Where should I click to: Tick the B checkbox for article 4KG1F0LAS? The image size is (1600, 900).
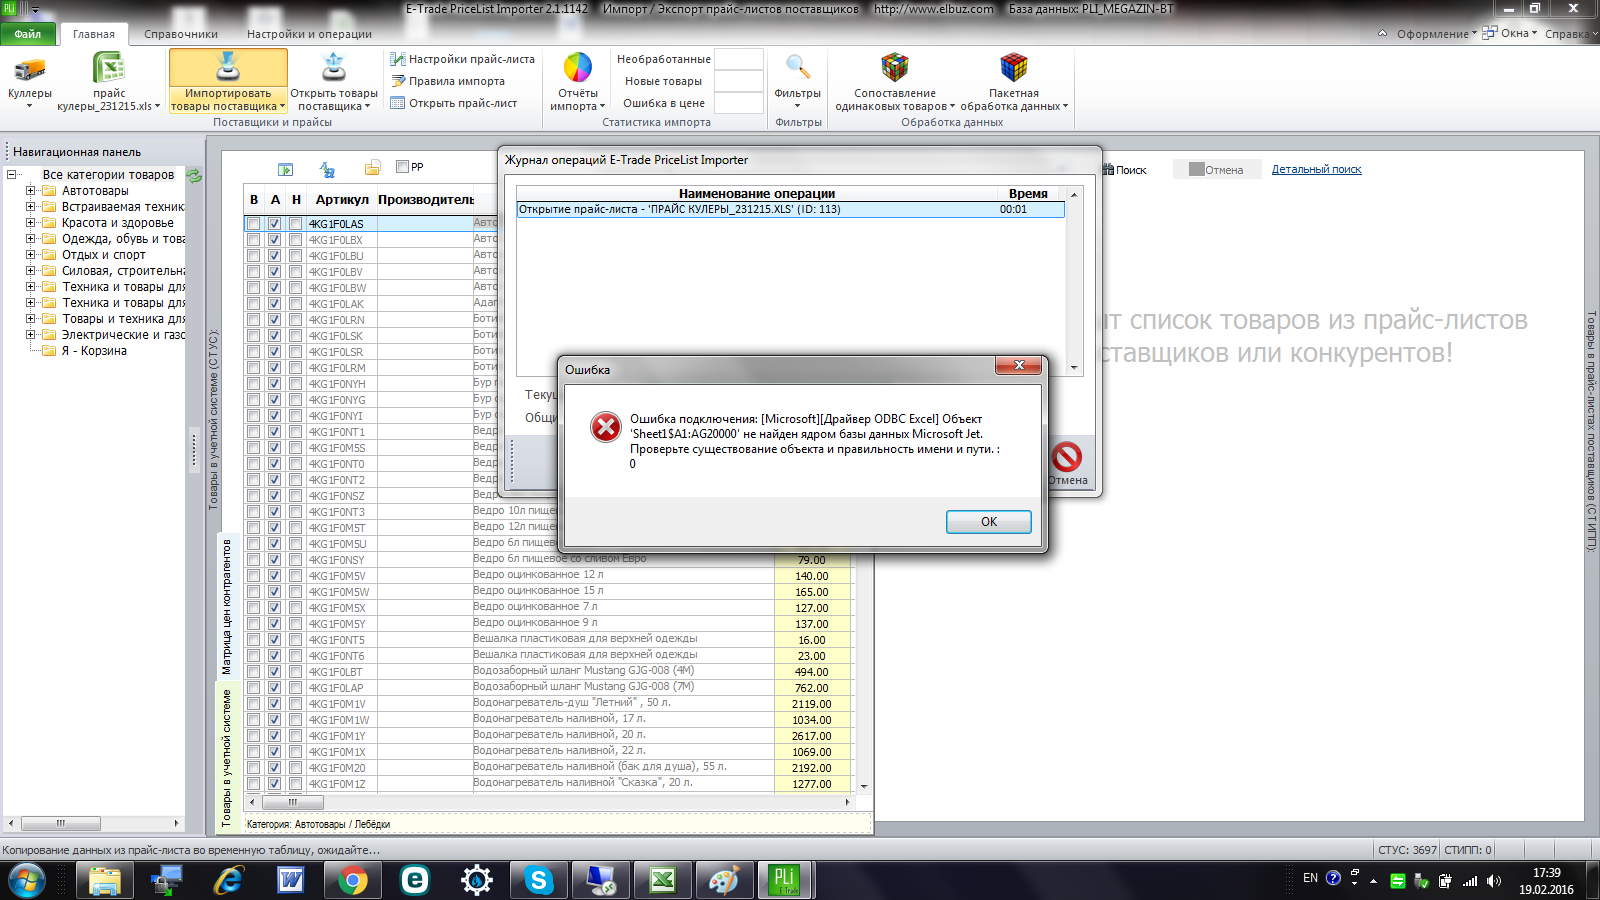[254, 224]
